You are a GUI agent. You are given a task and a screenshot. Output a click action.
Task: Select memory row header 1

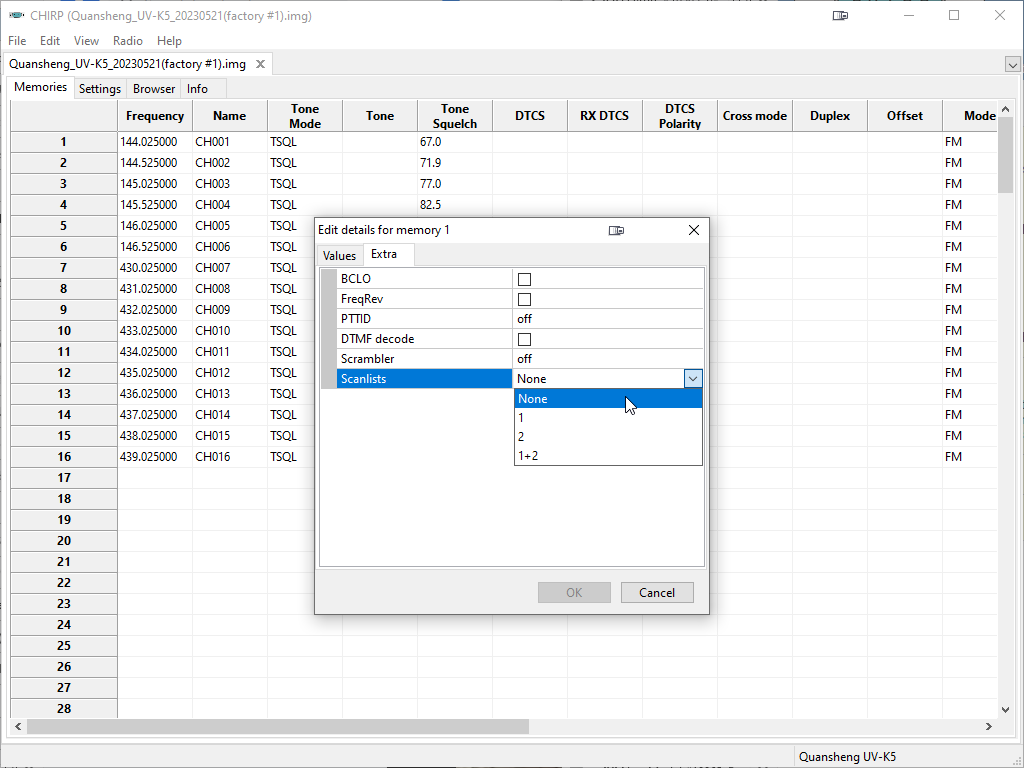64,142
